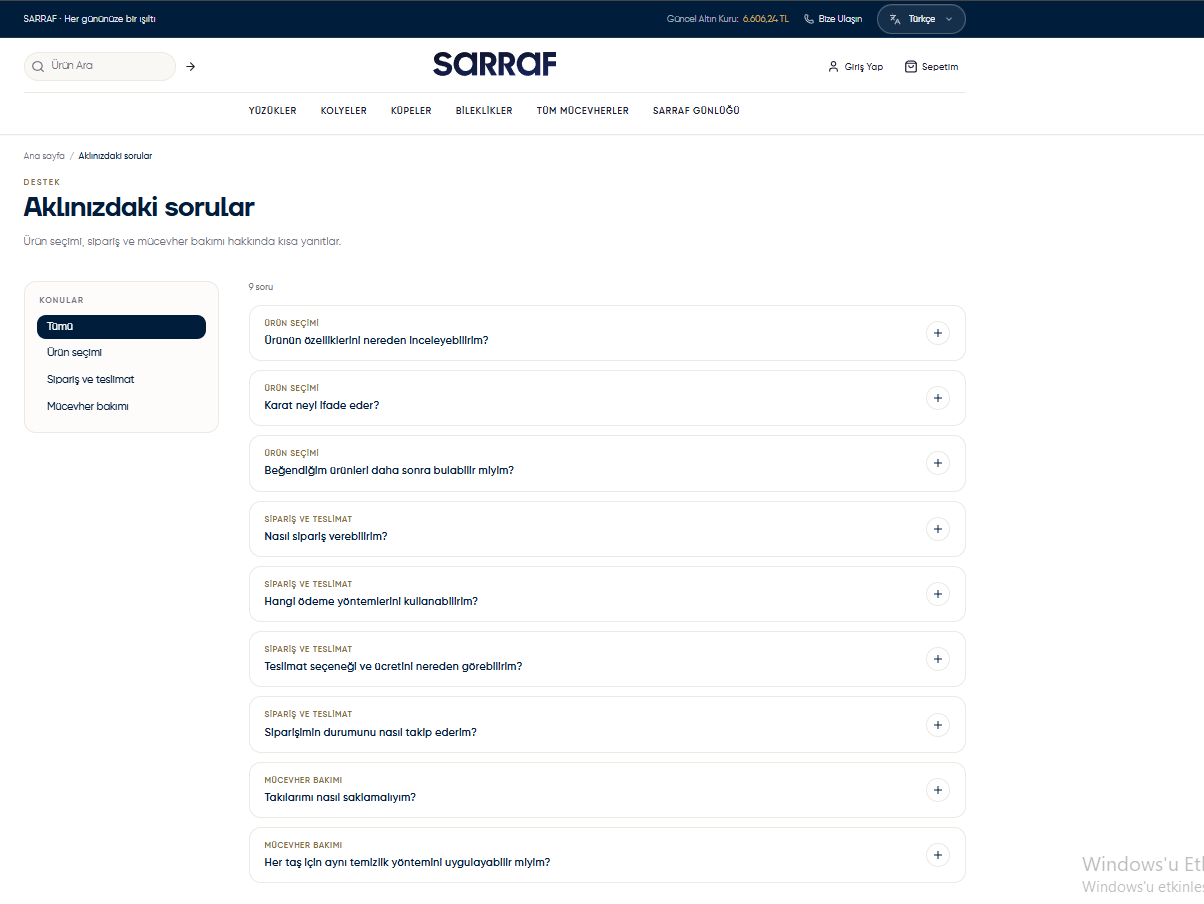Click the "Her gününüze bir ışıltı" tagline
Image resolution: width=1204 pixels, height=904 pixels.
click(x=110, y=19)
